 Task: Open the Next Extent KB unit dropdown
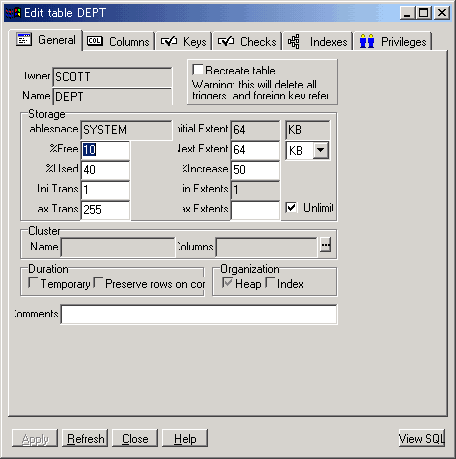[321, 150]
